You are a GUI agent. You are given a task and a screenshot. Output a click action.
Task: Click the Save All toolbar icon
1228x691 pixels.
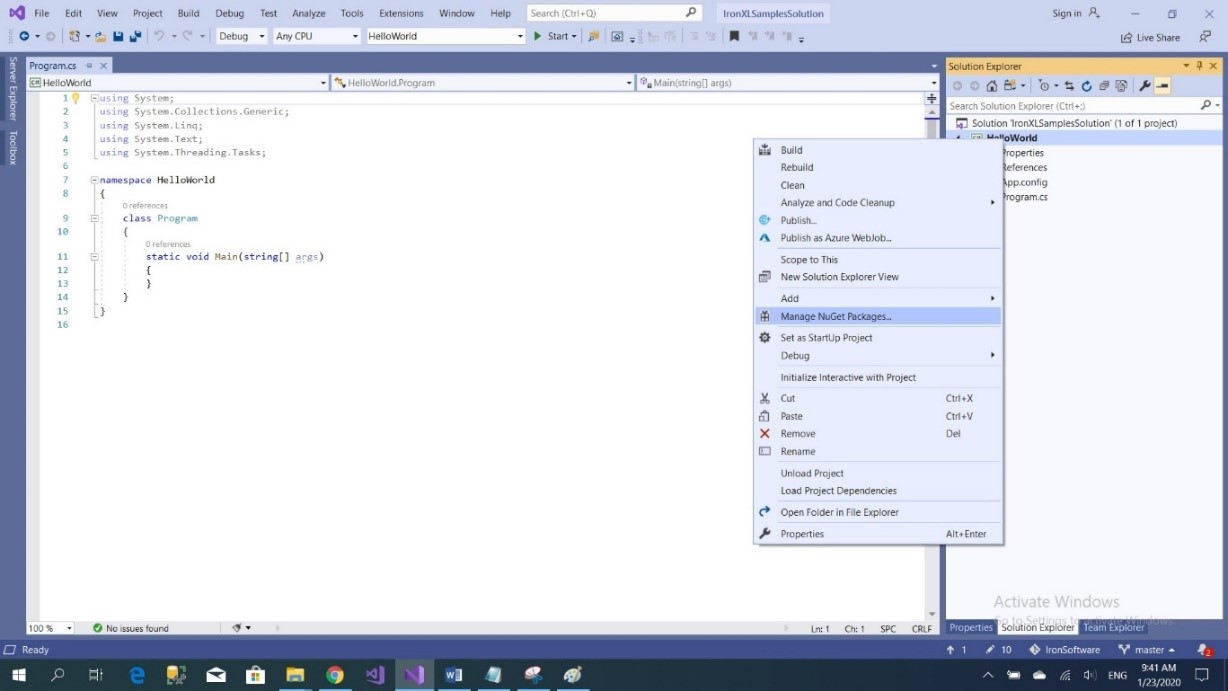(x=134, y=36)
